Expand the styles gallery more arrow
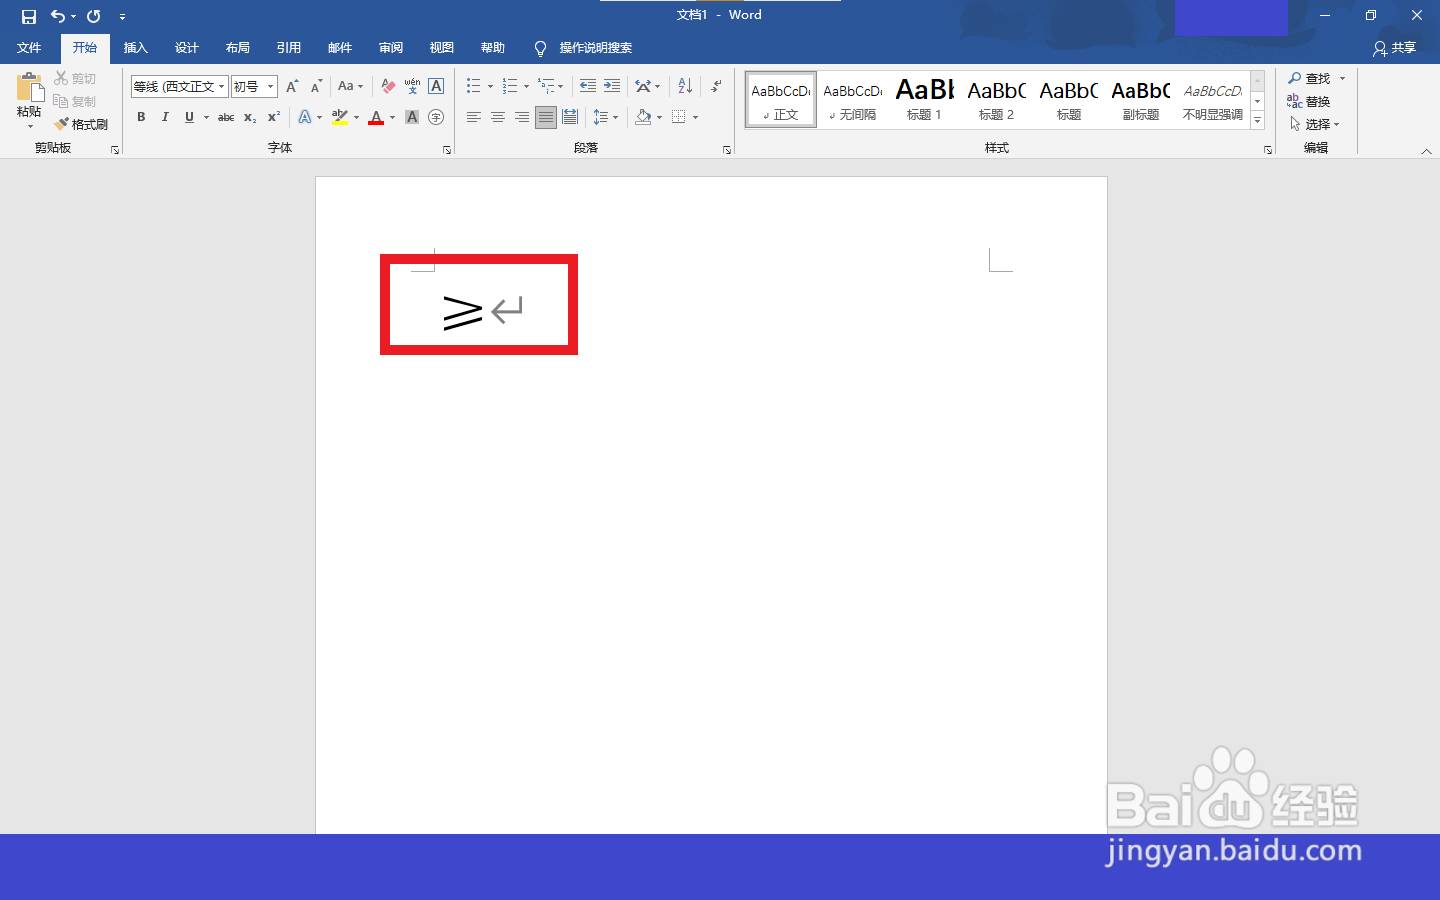Image resolution: width=1440 pixels, height=900 pixels. [1258, 121]
